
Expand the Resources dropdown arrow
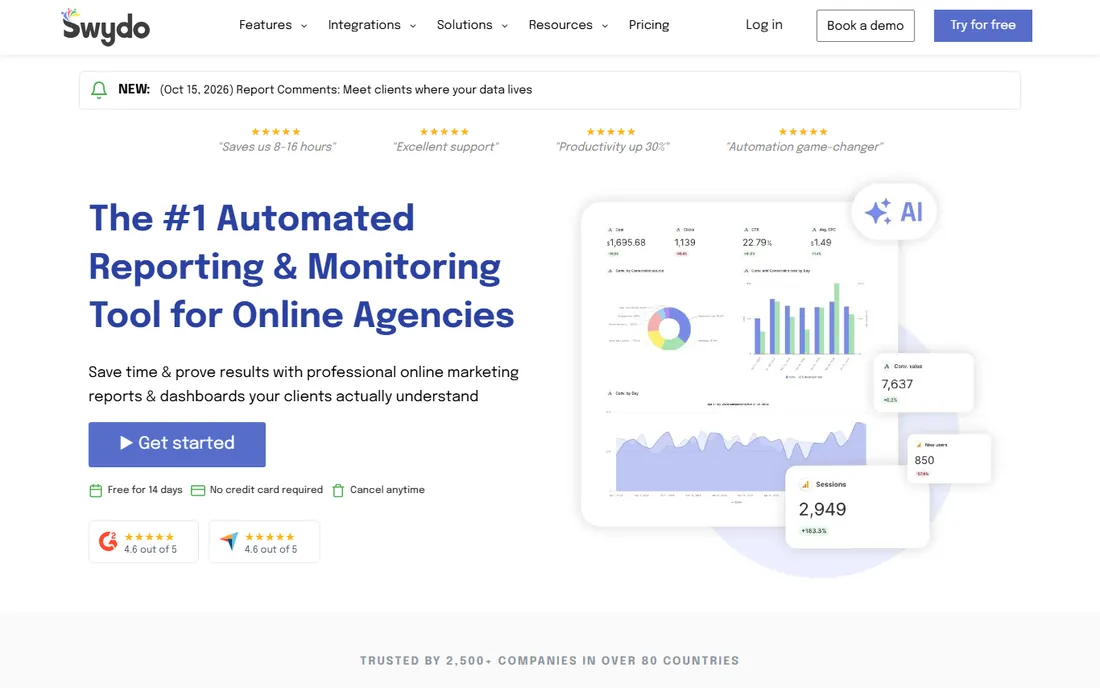tap(605, 26)
